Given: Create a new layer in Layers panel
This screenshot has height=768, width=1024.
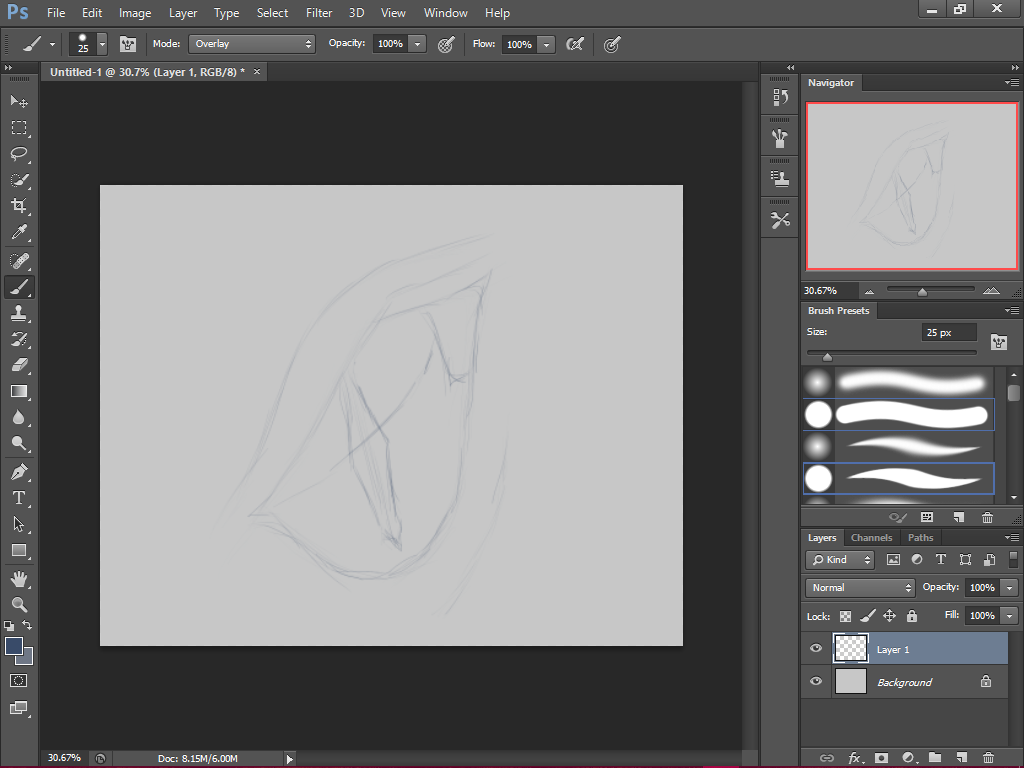Looking at the screenshot, I should (962, 757).
